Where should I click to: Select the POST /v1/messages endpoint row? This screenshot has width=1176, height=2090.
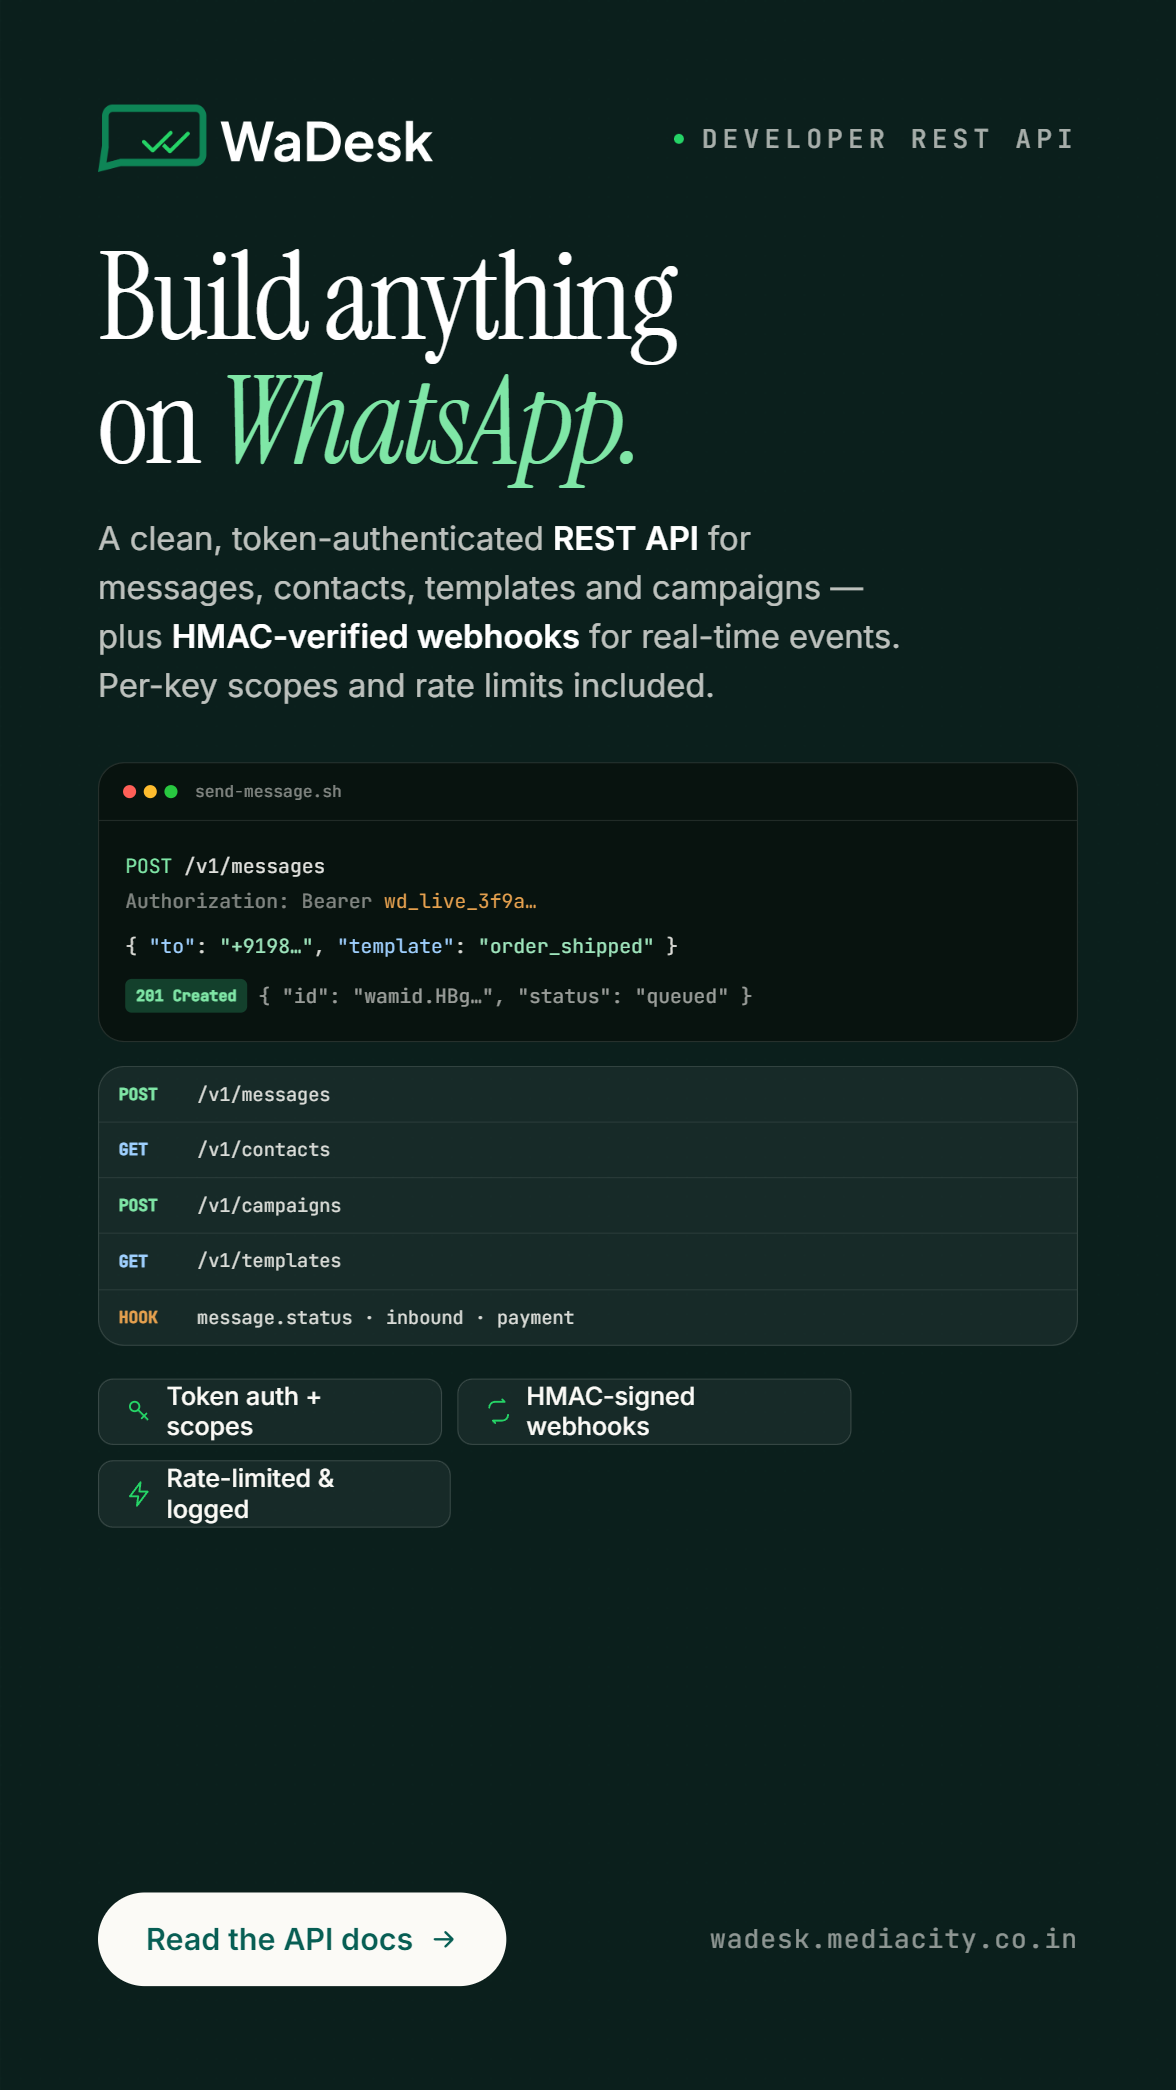click(x=588, y=1095)
